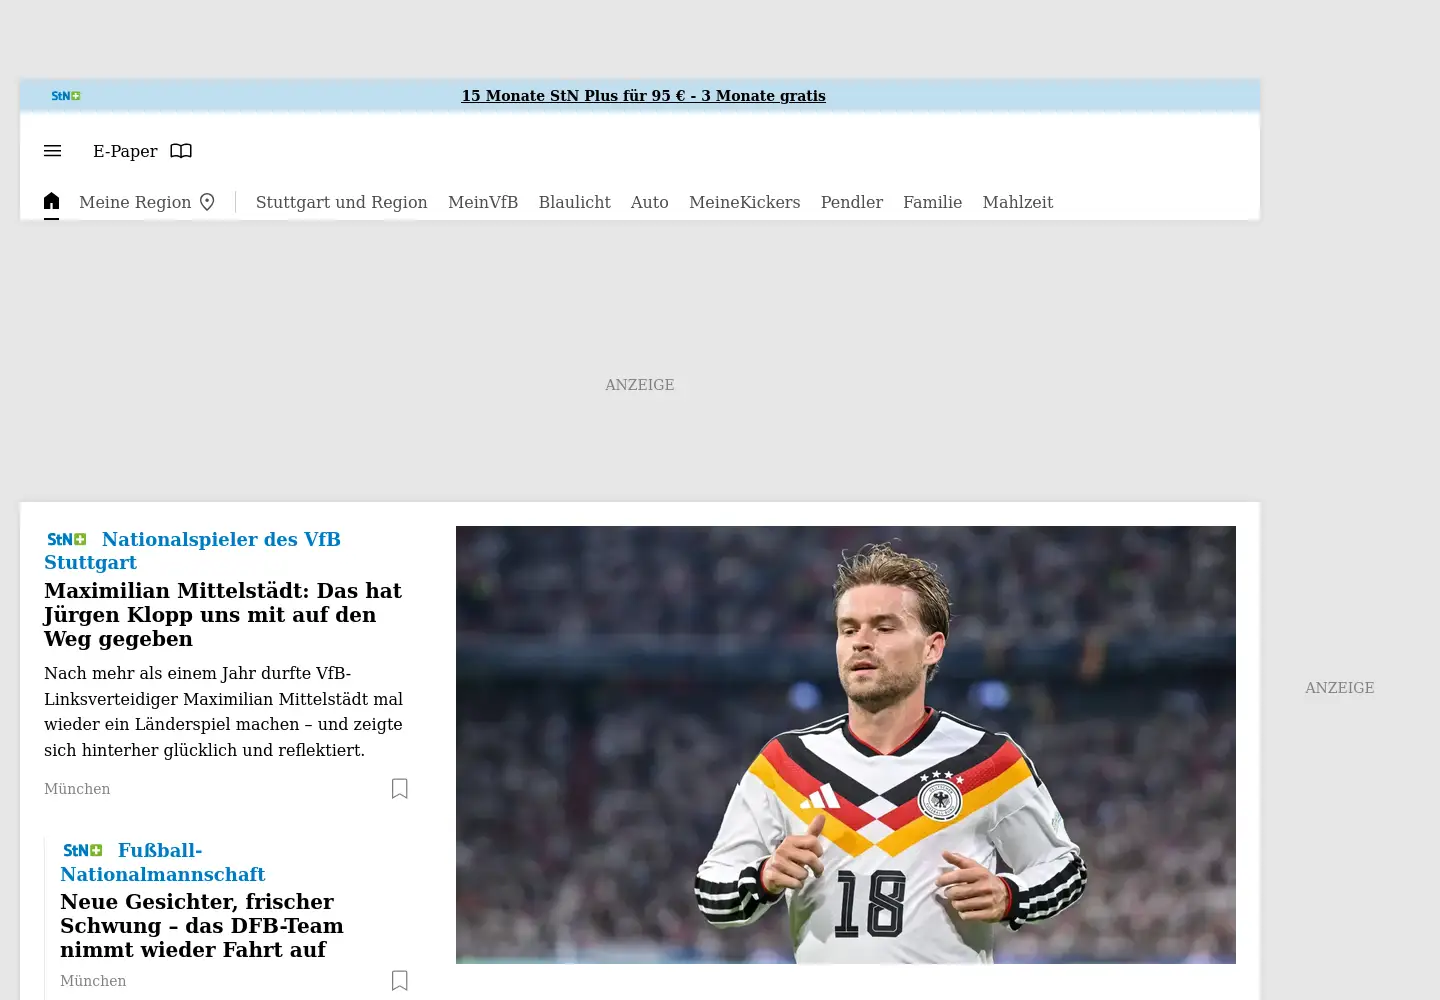The width and height of the screenshot is (1440, 1000).
Task: Open the Auto section
Action: [x=649, y=202]
